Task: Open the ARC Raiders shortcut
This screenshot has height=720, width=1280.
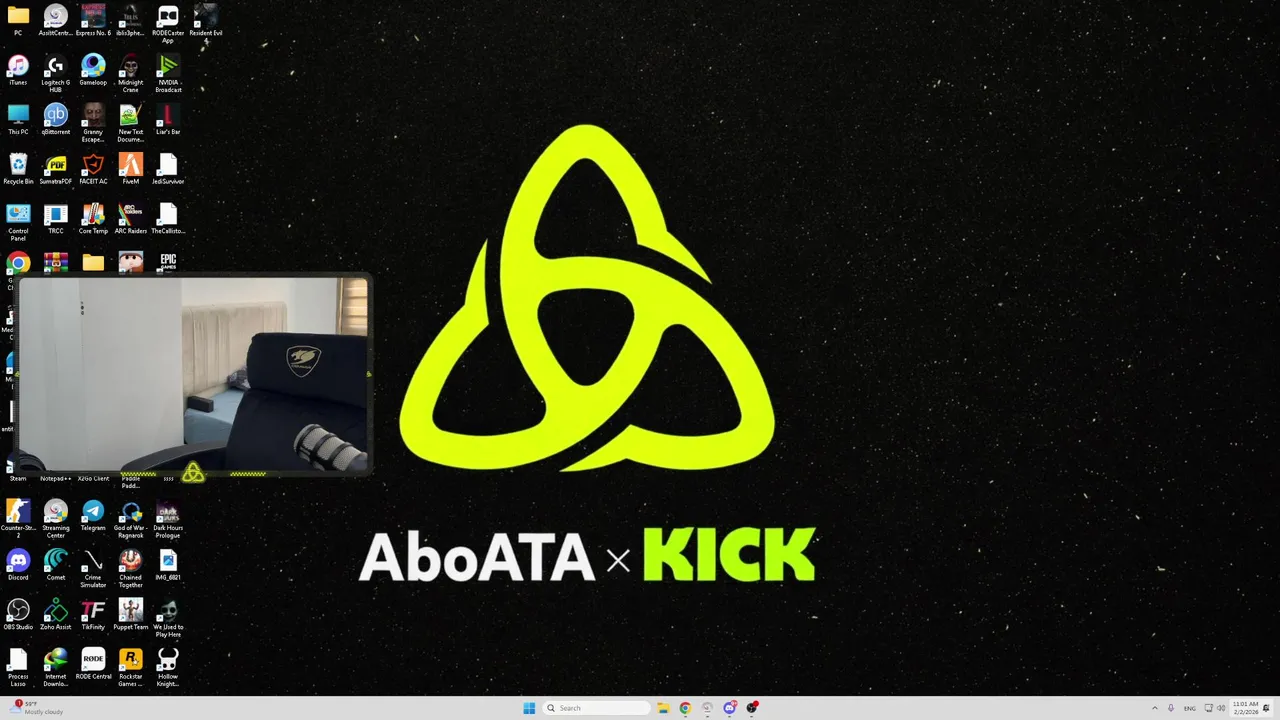Action: point(131,219)
